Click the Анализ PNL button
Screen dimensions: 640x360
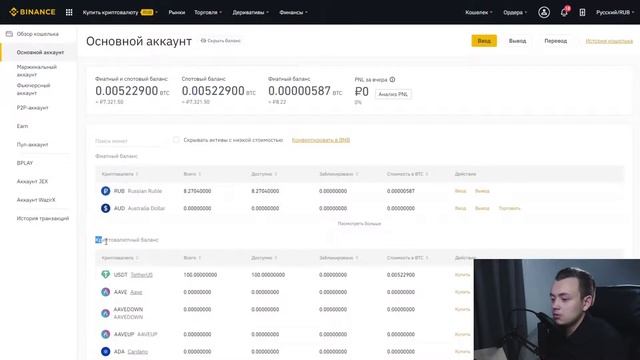[393, 94]
